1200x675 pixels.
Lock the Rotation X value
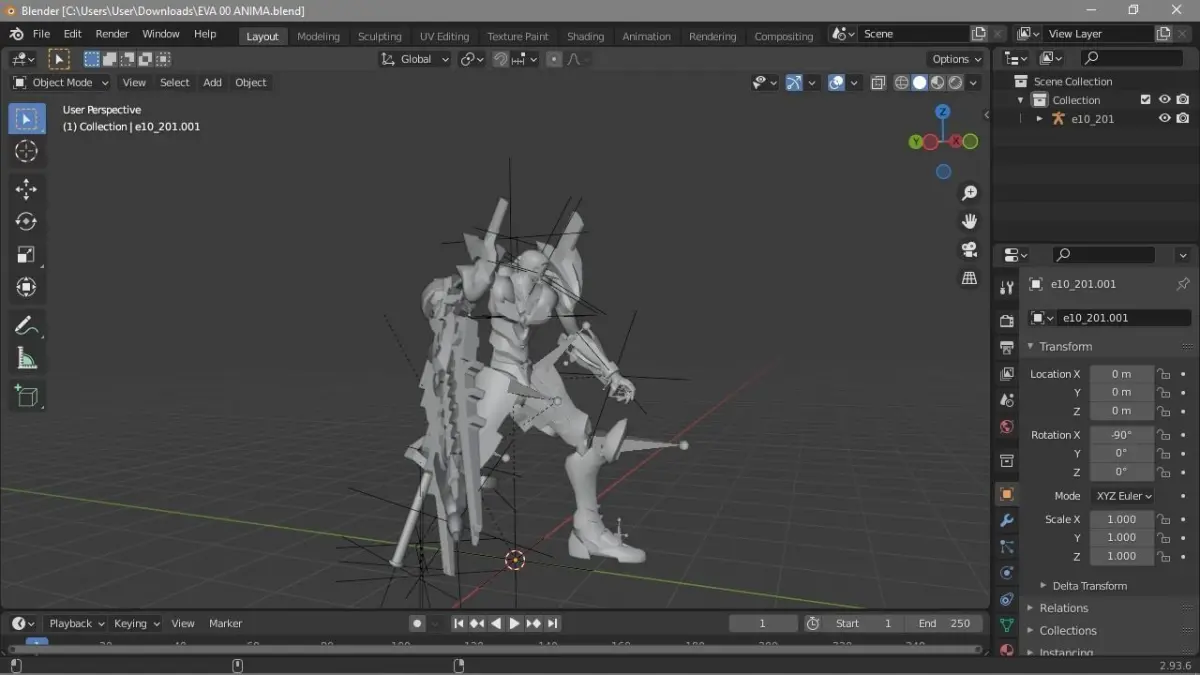[x=1164, y=435]
